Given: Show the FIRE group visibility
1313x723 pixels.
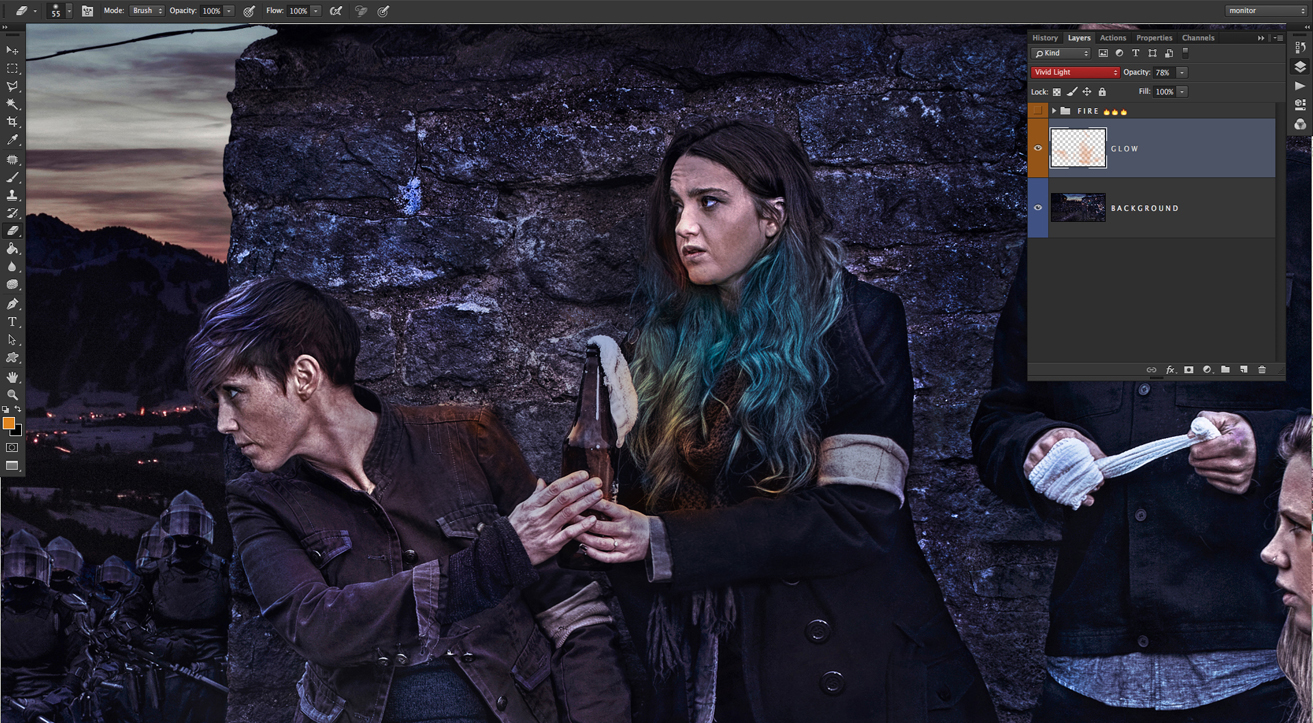Looking at the screenshot, I should (1038, 111).
